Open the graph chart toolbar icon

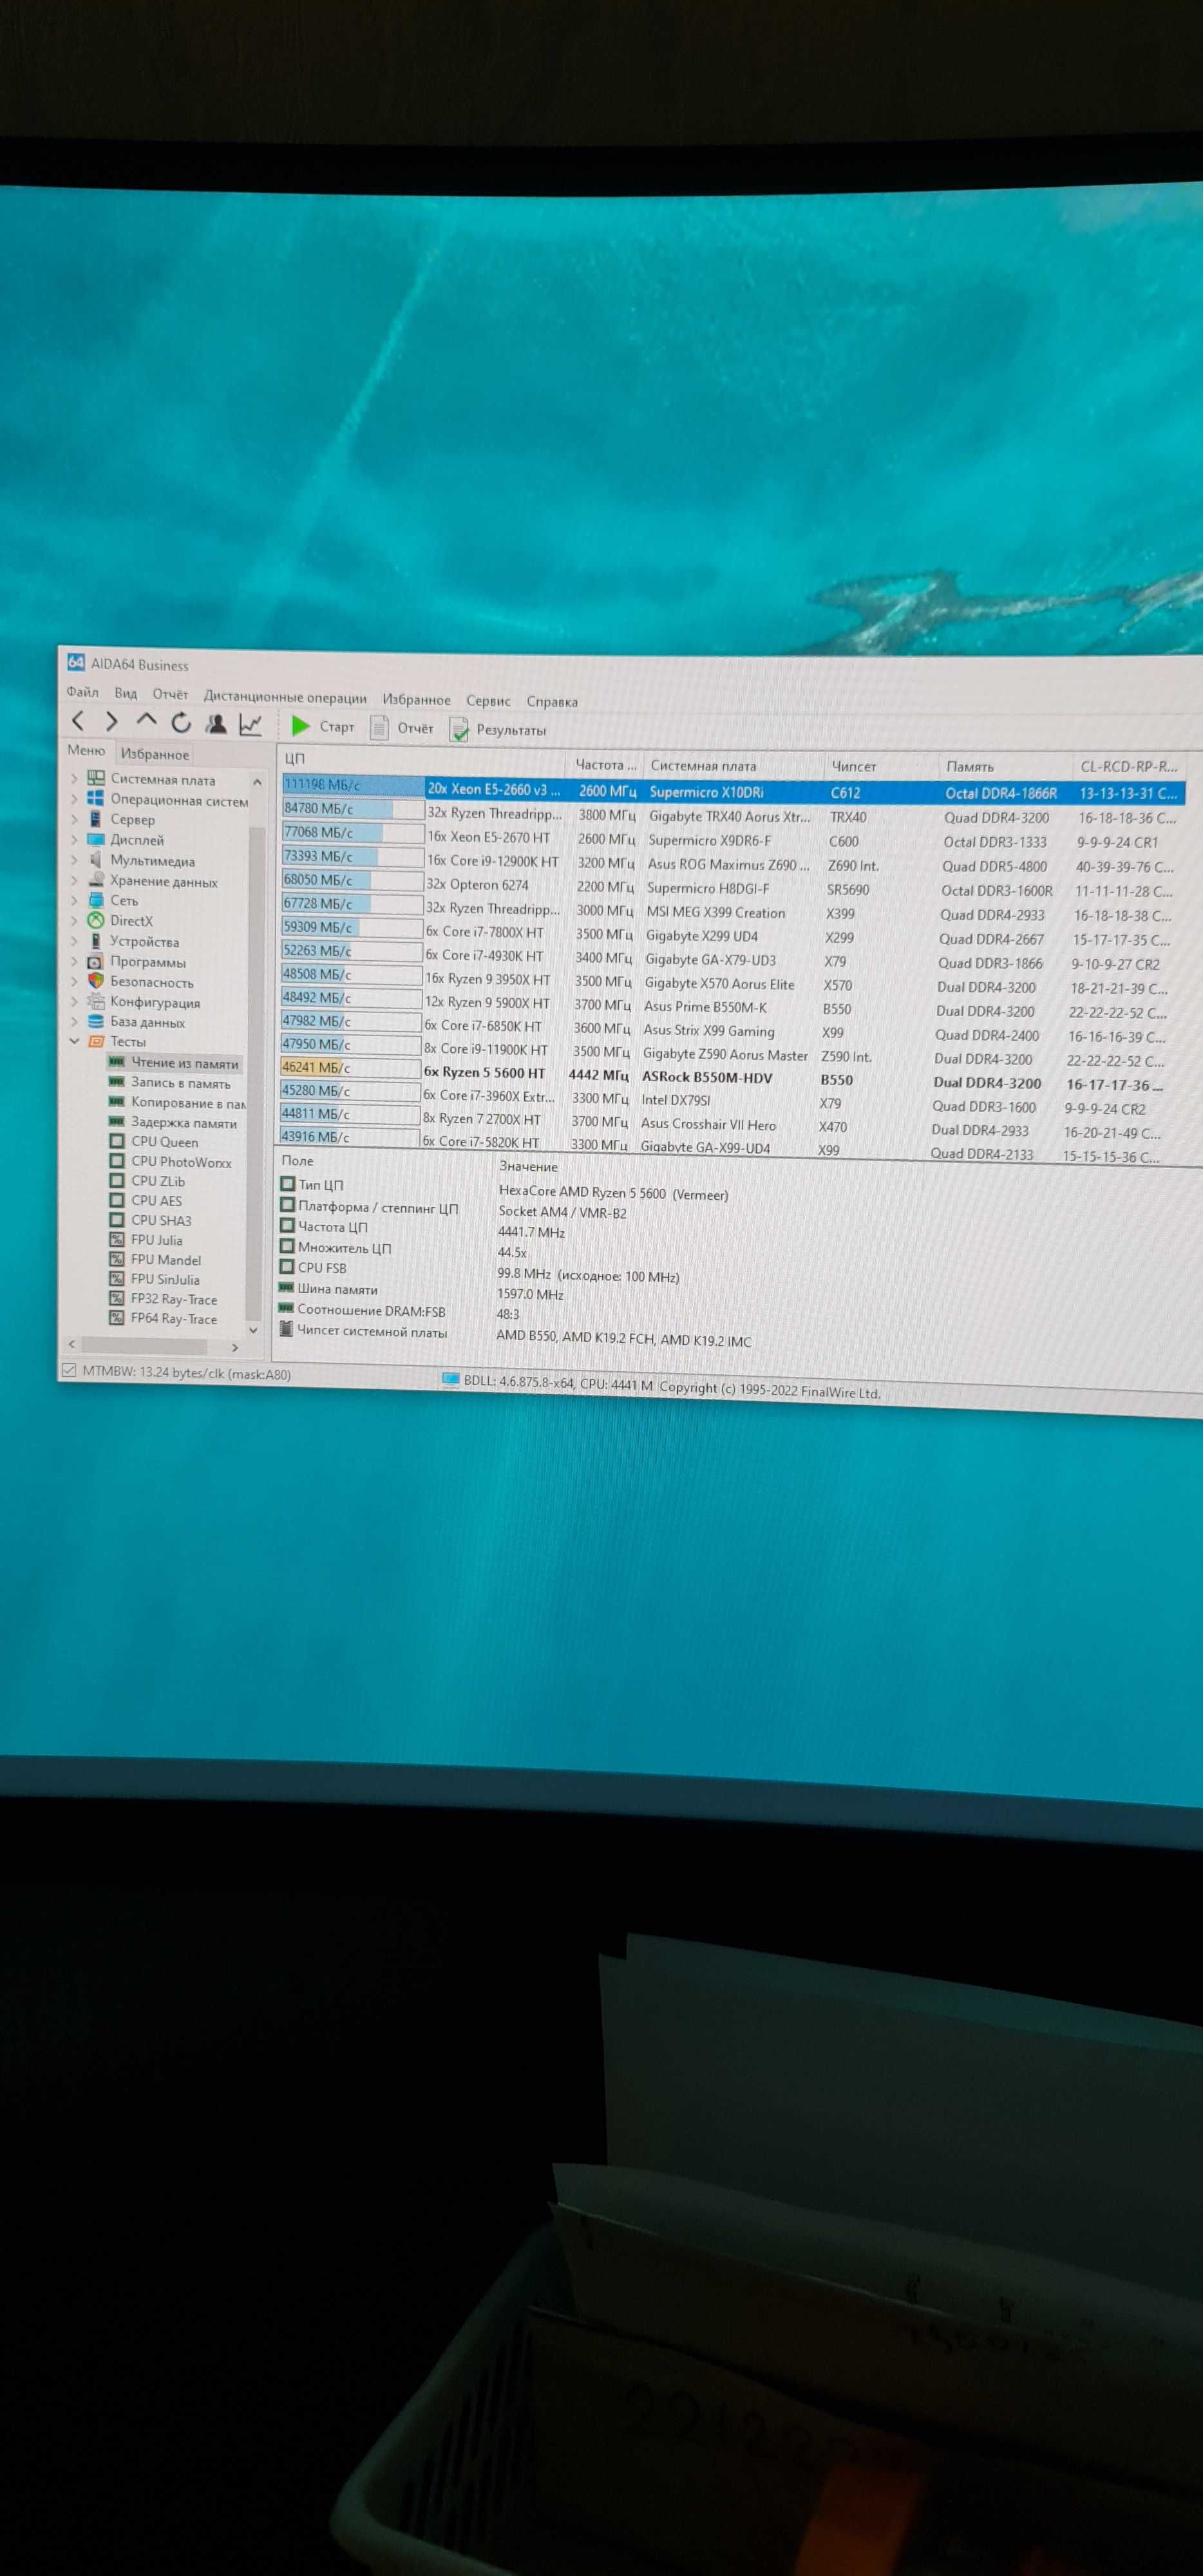point(250,724)
